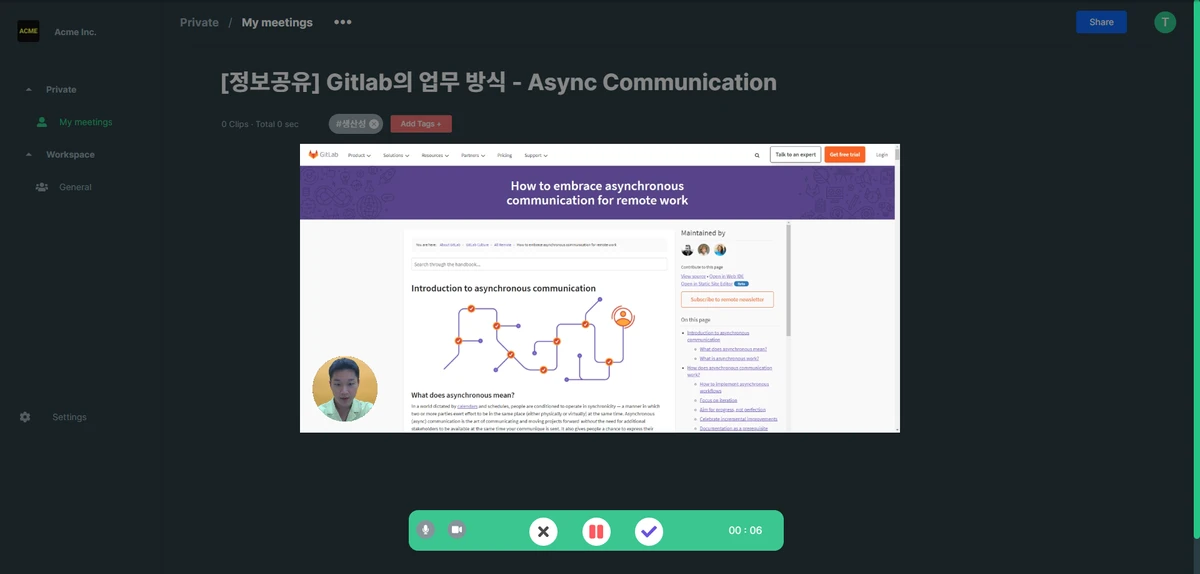
Task: Click Acme Inc. workspace name
Action: point(75,32)
